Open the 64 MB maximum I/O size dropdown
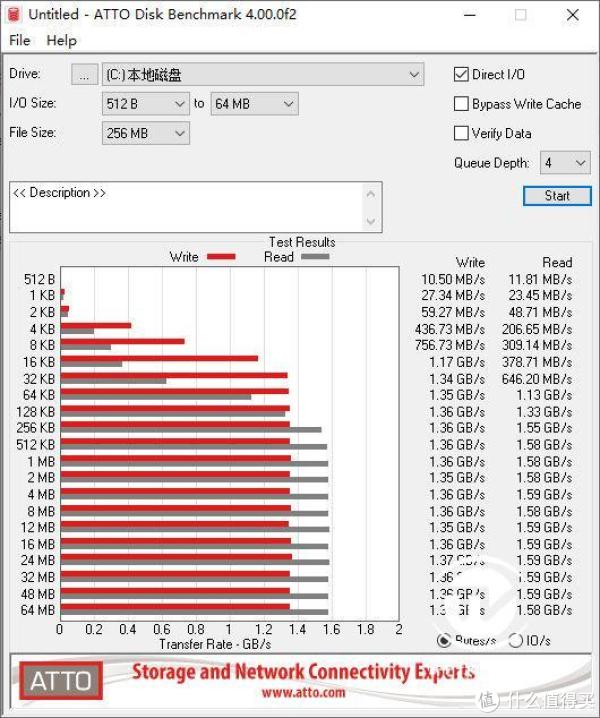 coord(254,104)
